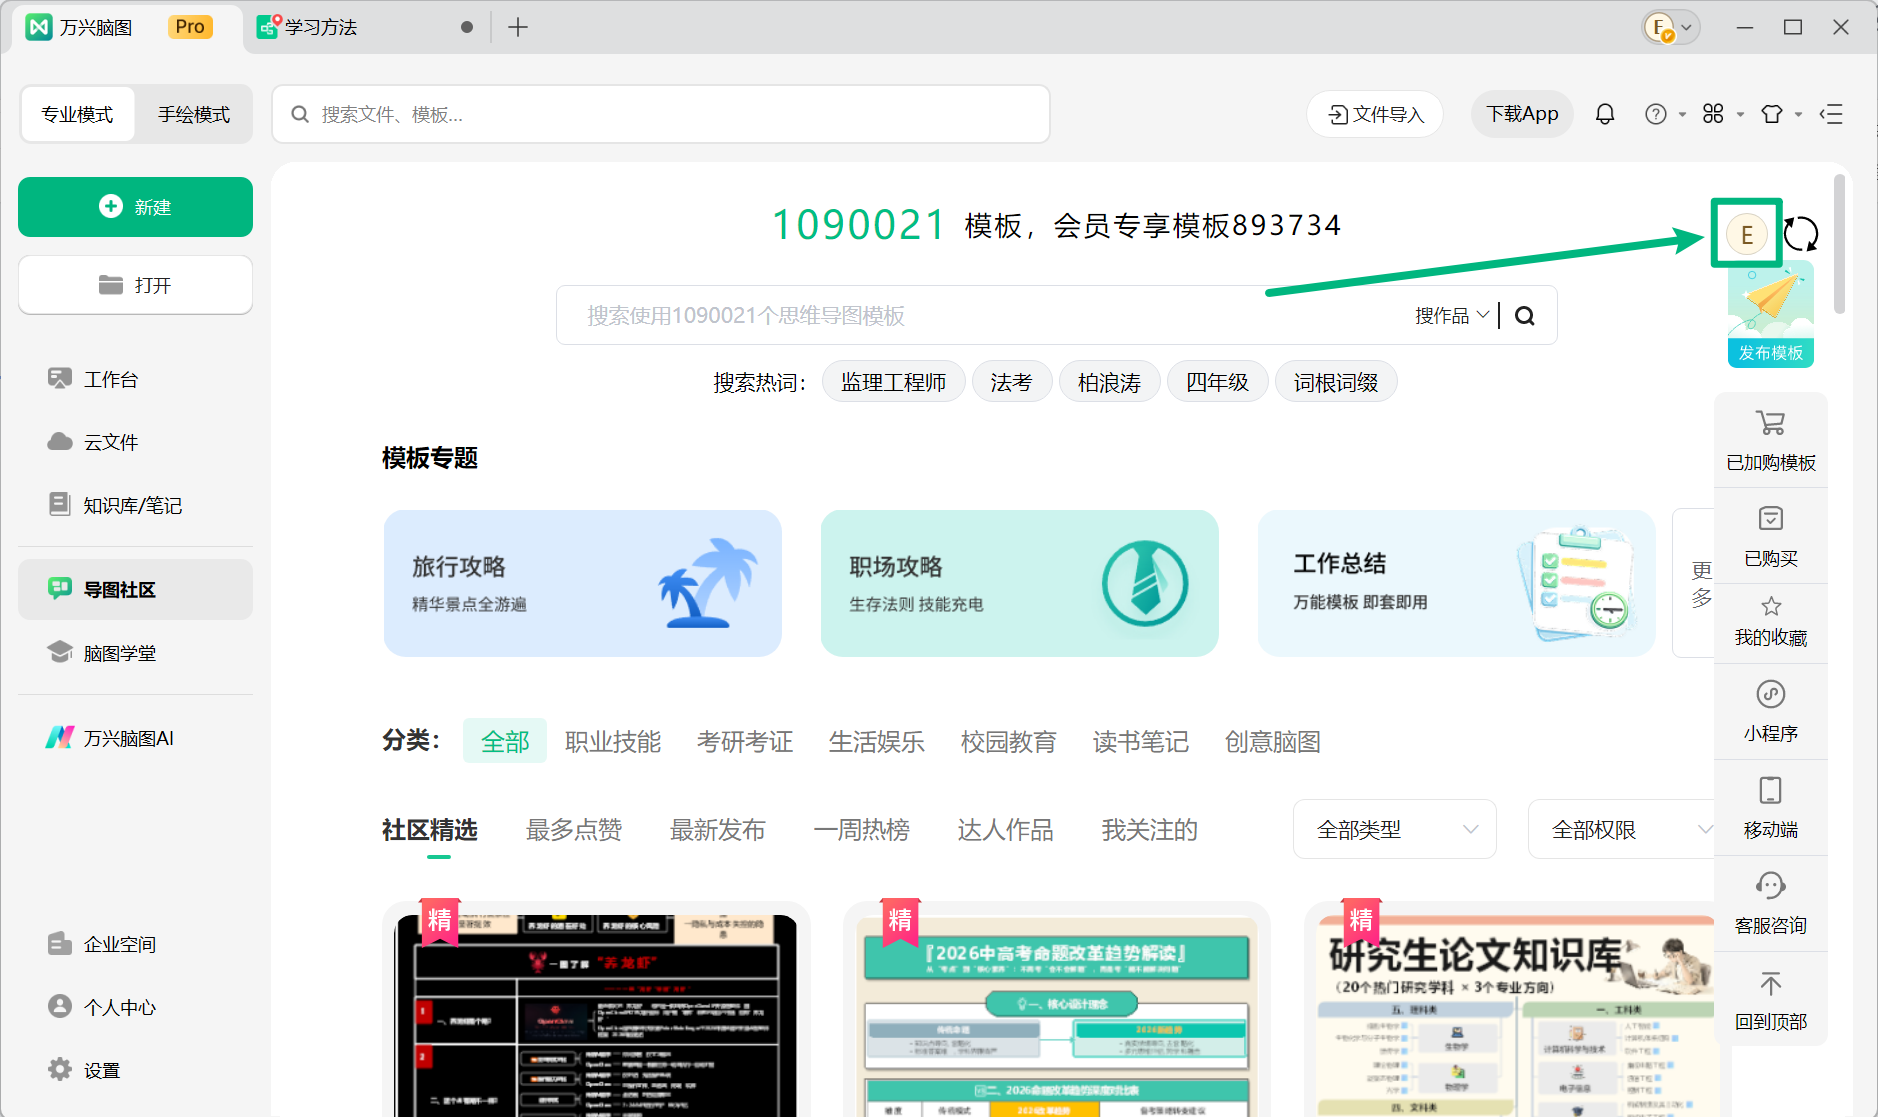The height and width of the screenshot is (1117, 1878).
Task: Click the refresh arrows icon
Action: click(1801, 234)
